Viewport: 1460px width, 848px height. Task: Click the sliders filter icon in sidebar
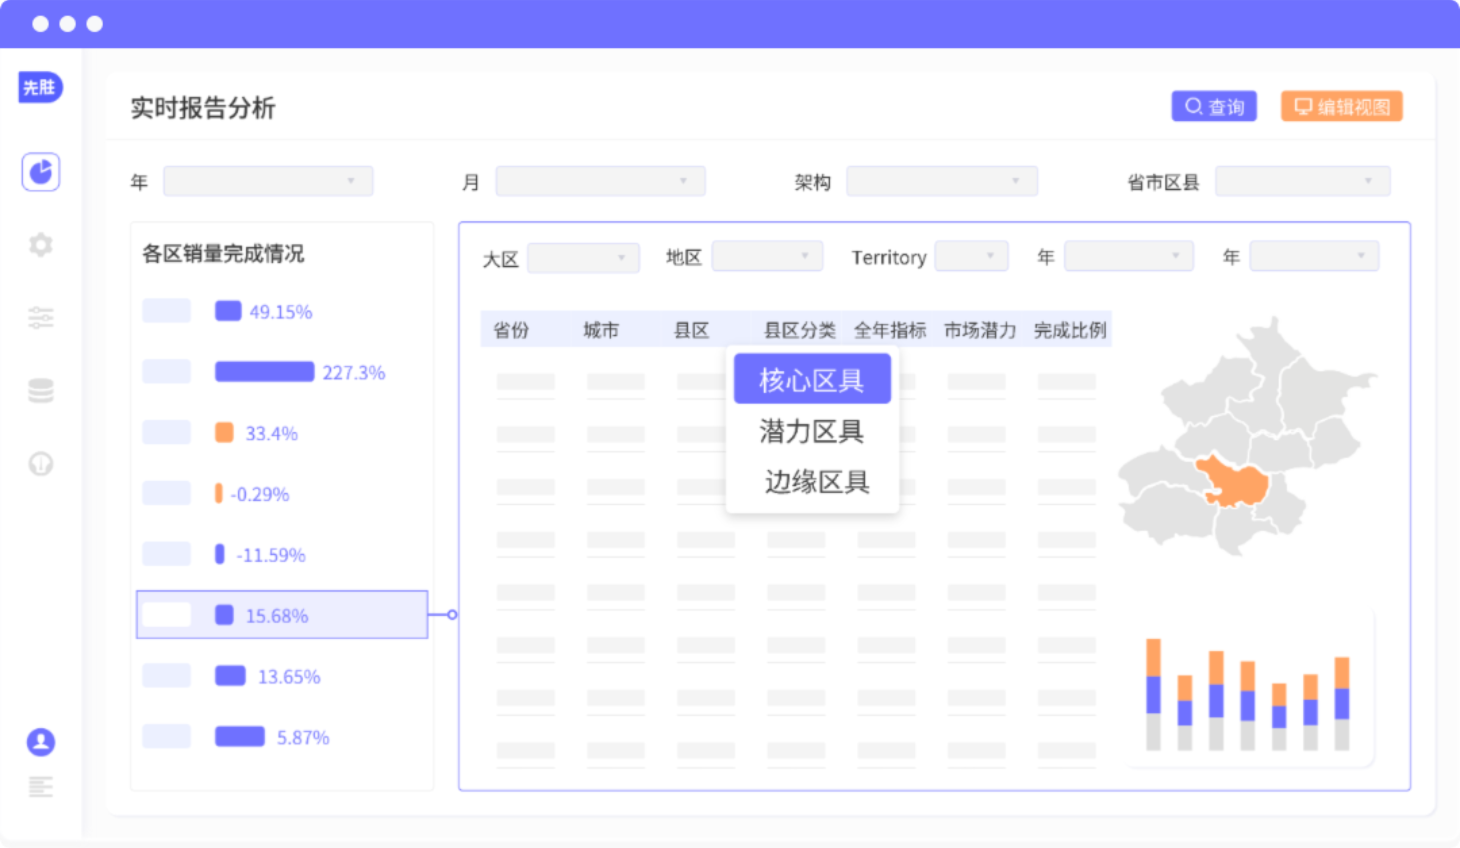[x=41, y=318]
